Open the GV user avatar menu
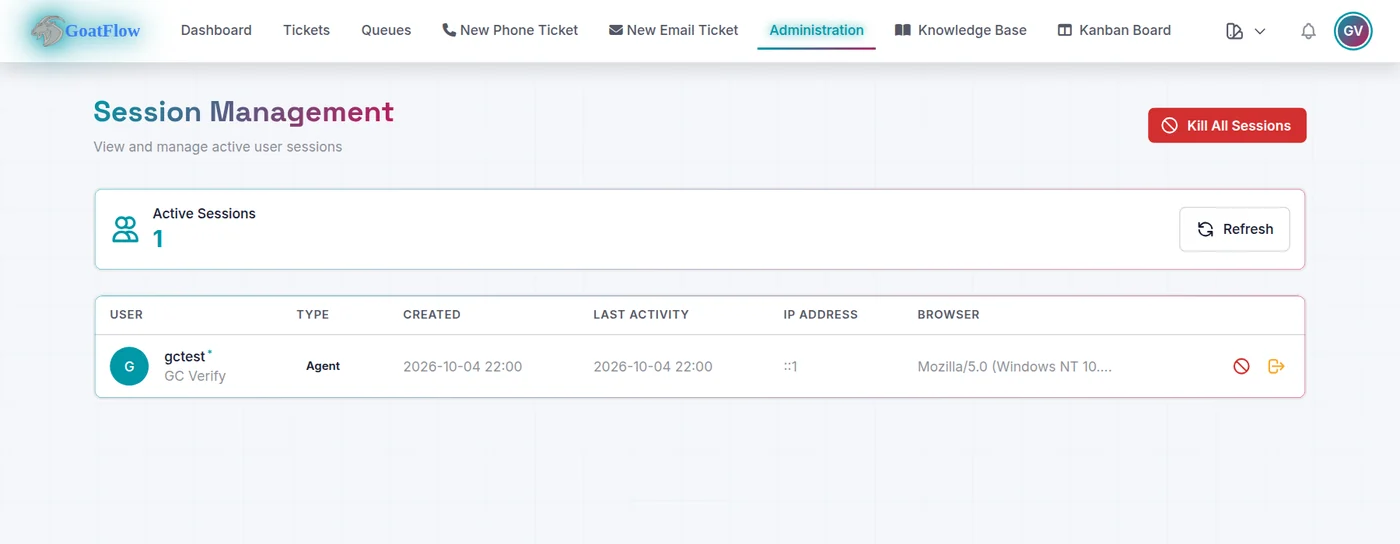Screen dimensions: 1400x544 pos(1353,31)
